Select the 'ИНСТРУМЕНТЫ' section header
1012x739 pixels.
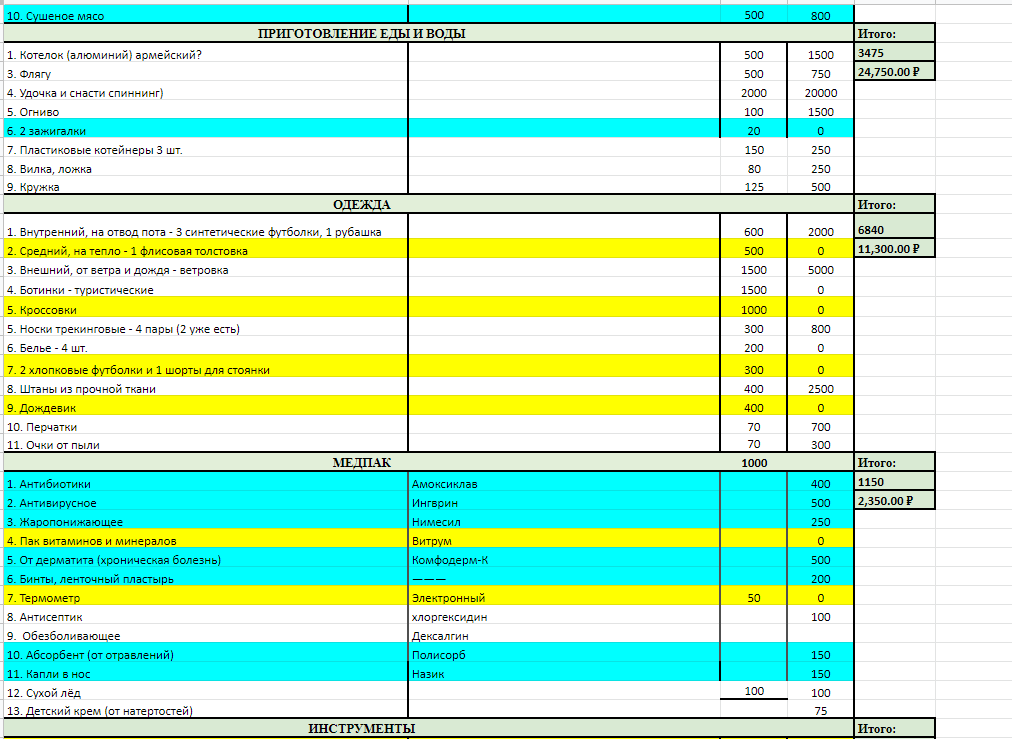[361, 729]
